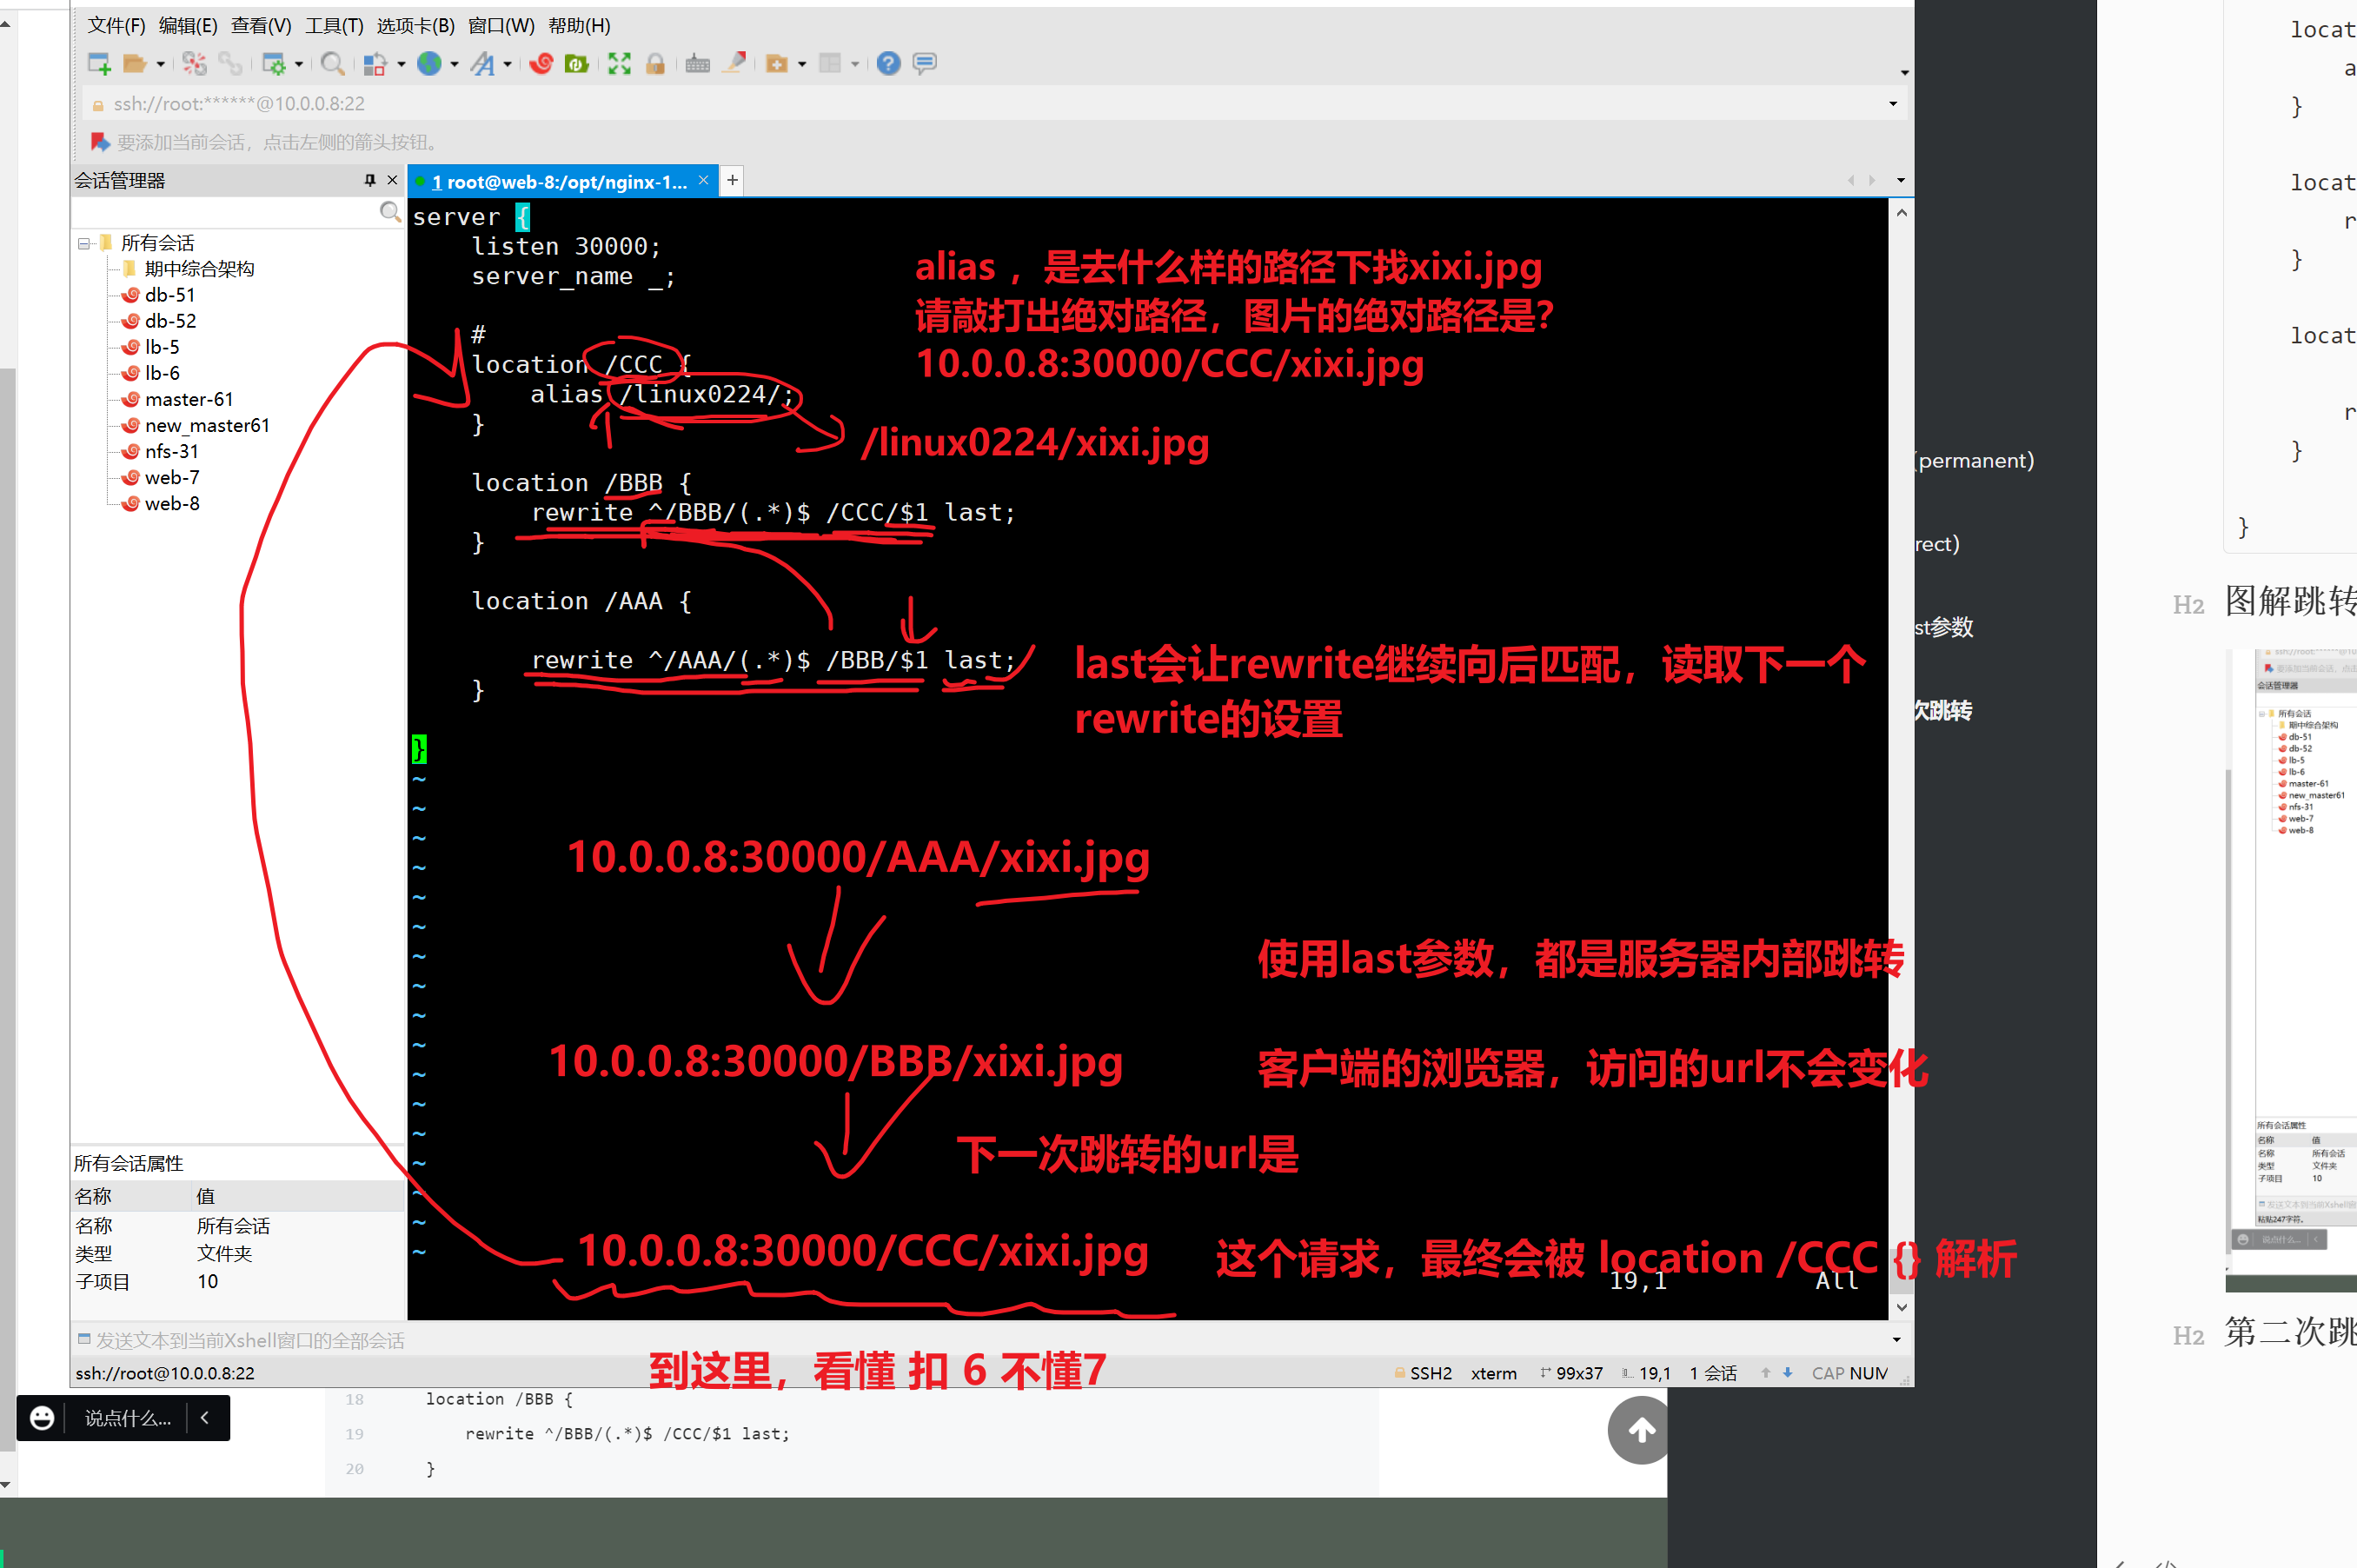The height and width of the screenshot is (1568, 2357).
Task: Open the 工具(T) menu
Action: coord(334,26)
